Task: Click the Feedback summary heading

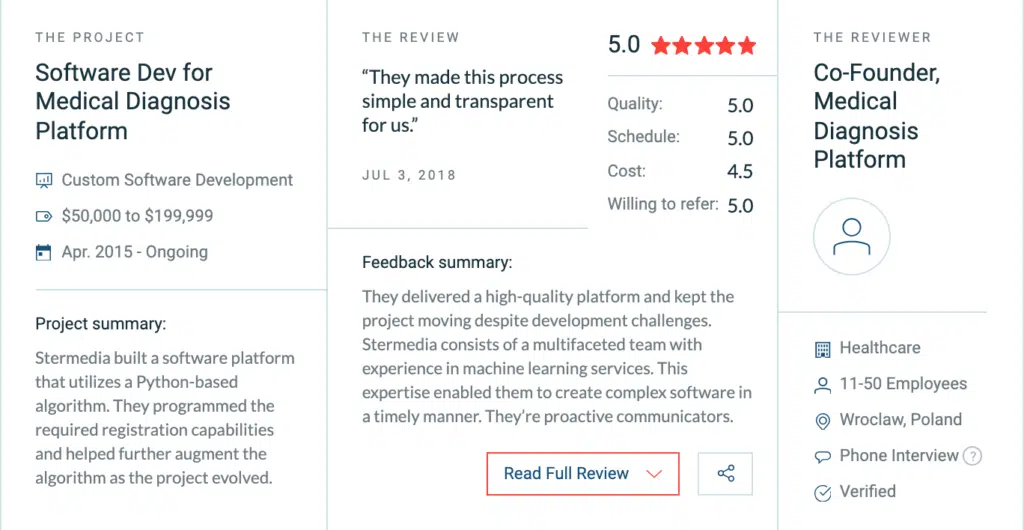Action: tap(438, 263)
